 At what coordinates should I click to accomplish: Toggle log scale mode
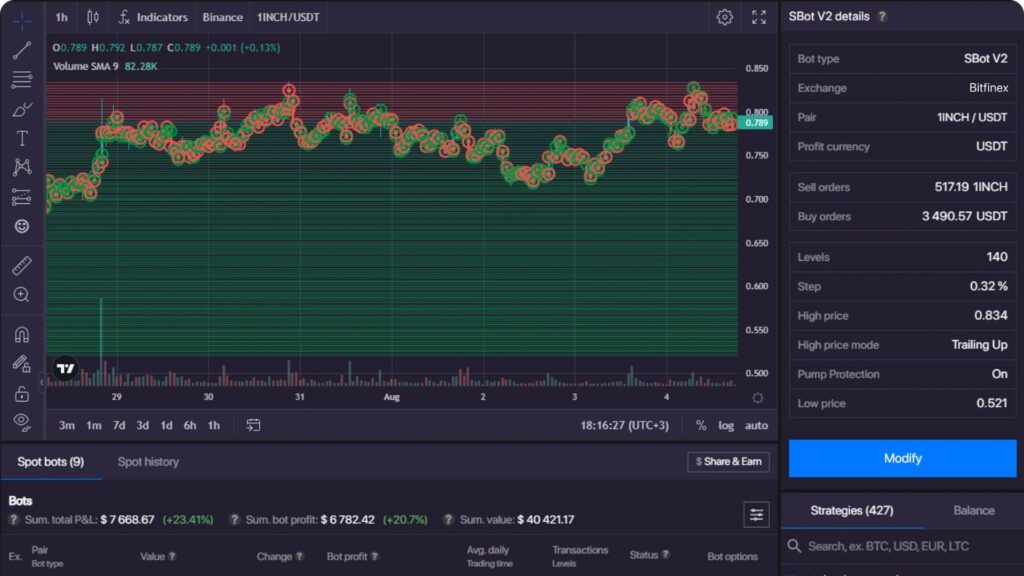point(726,425)
